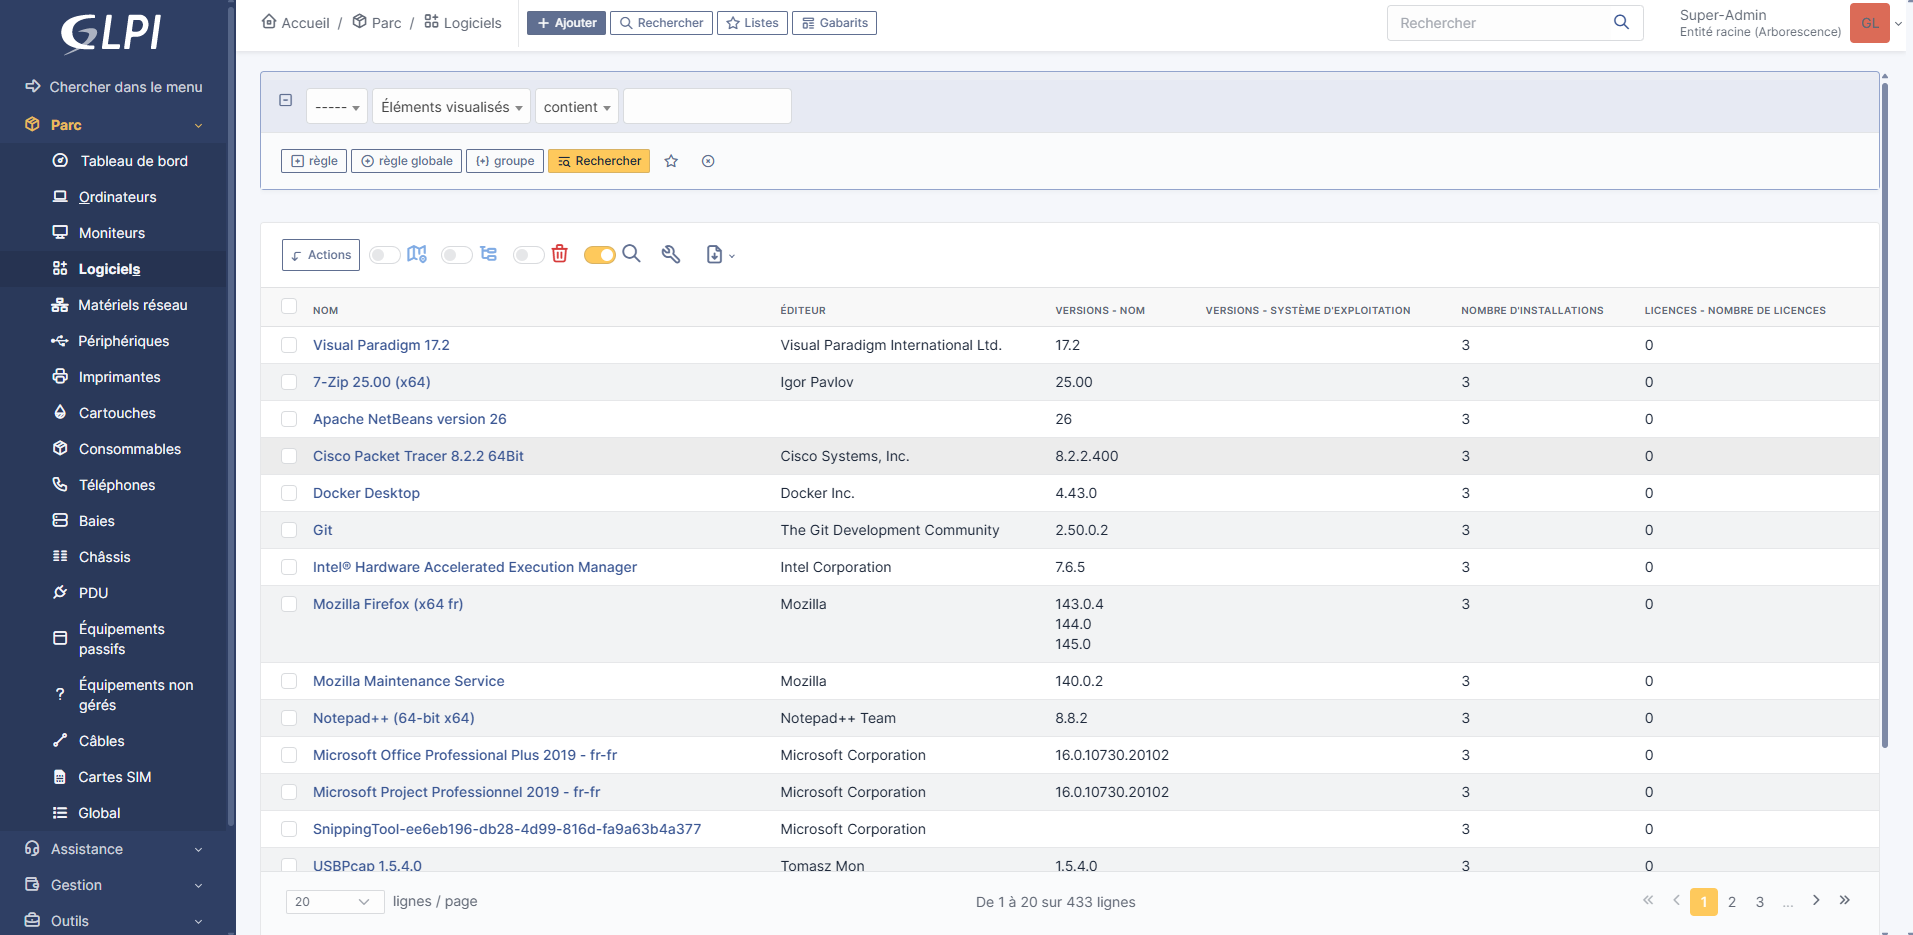Collapse search panel with minus icon
Image resolution: width=1913 pixels, height=935 pixels.
coord(286,100)
